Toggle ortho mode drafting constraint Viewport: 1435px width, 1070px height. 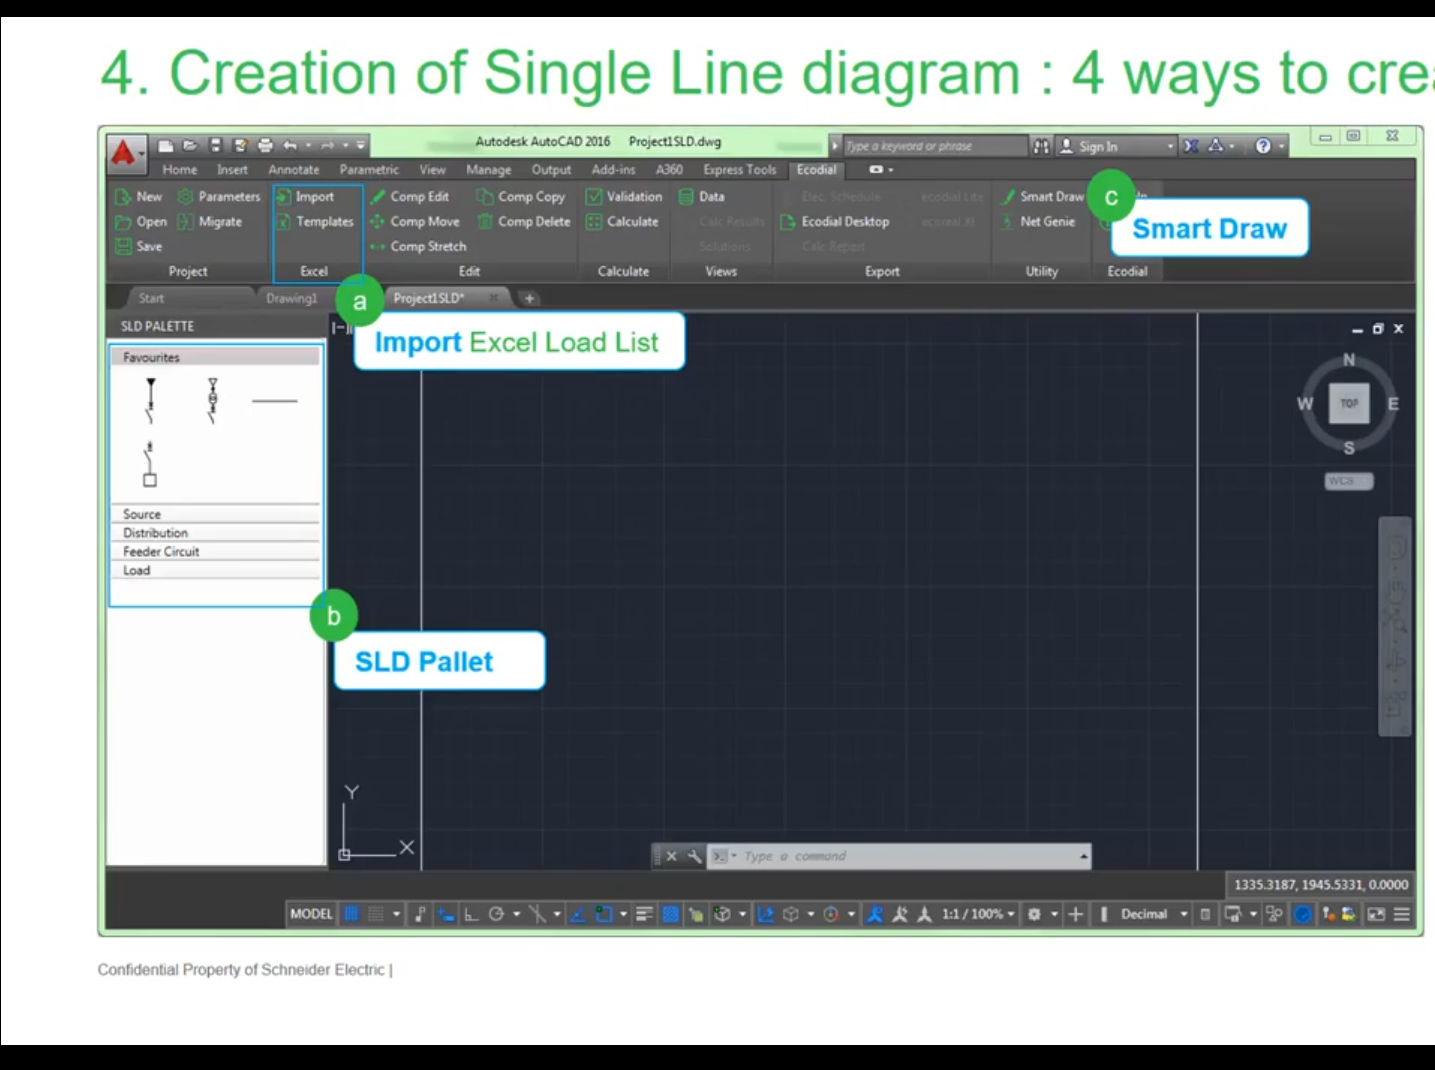tap(470, 913)
